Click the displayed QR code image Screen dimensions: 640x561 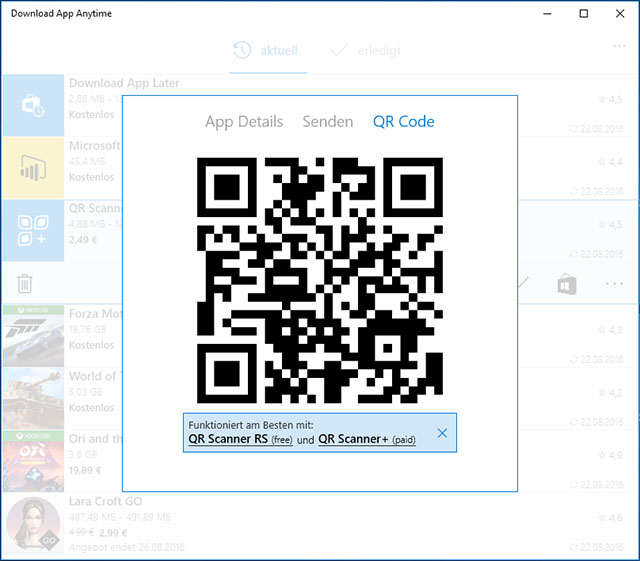tap(320, 280)
